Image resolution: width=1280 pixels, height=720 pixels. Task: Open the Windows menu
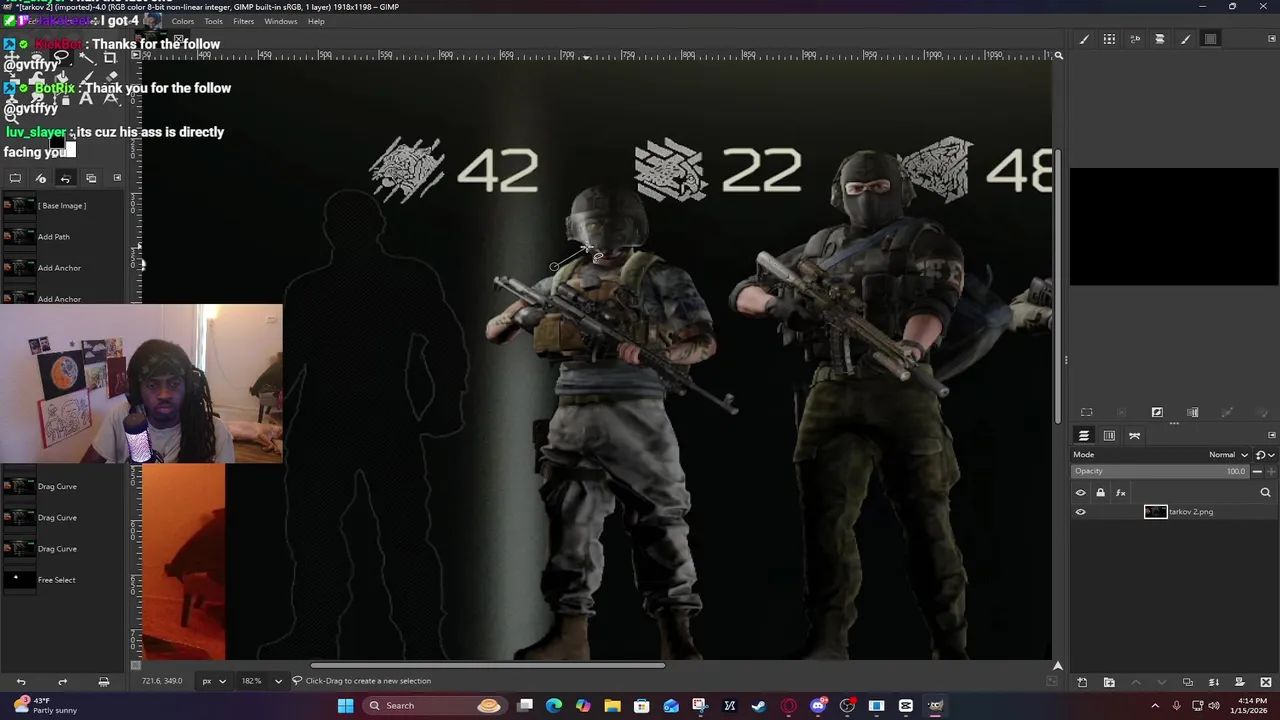point(280,21)
